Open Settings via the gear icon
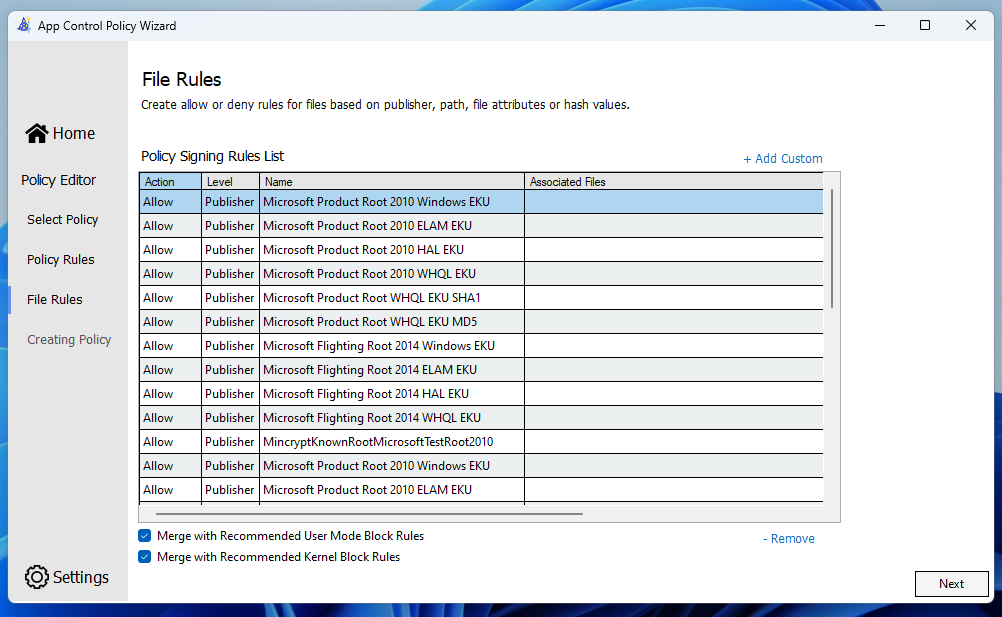1002x617 pixels. tap(37, 577)
